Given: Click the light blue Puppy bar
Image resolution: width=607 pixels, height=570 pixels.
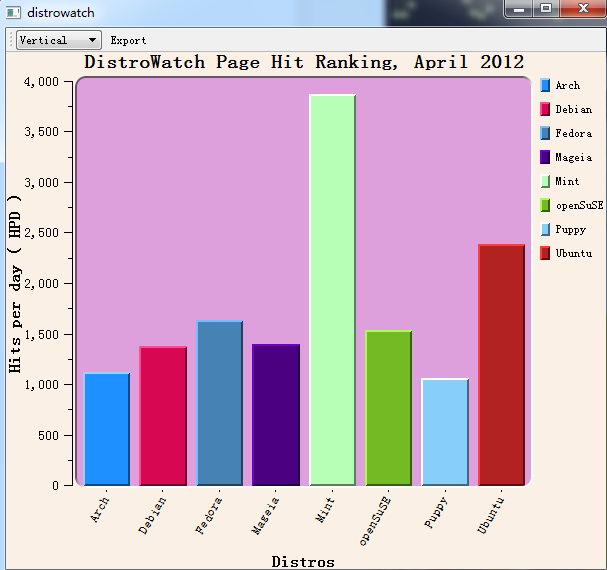Looking at the screenshot, I should click(445, 432).
